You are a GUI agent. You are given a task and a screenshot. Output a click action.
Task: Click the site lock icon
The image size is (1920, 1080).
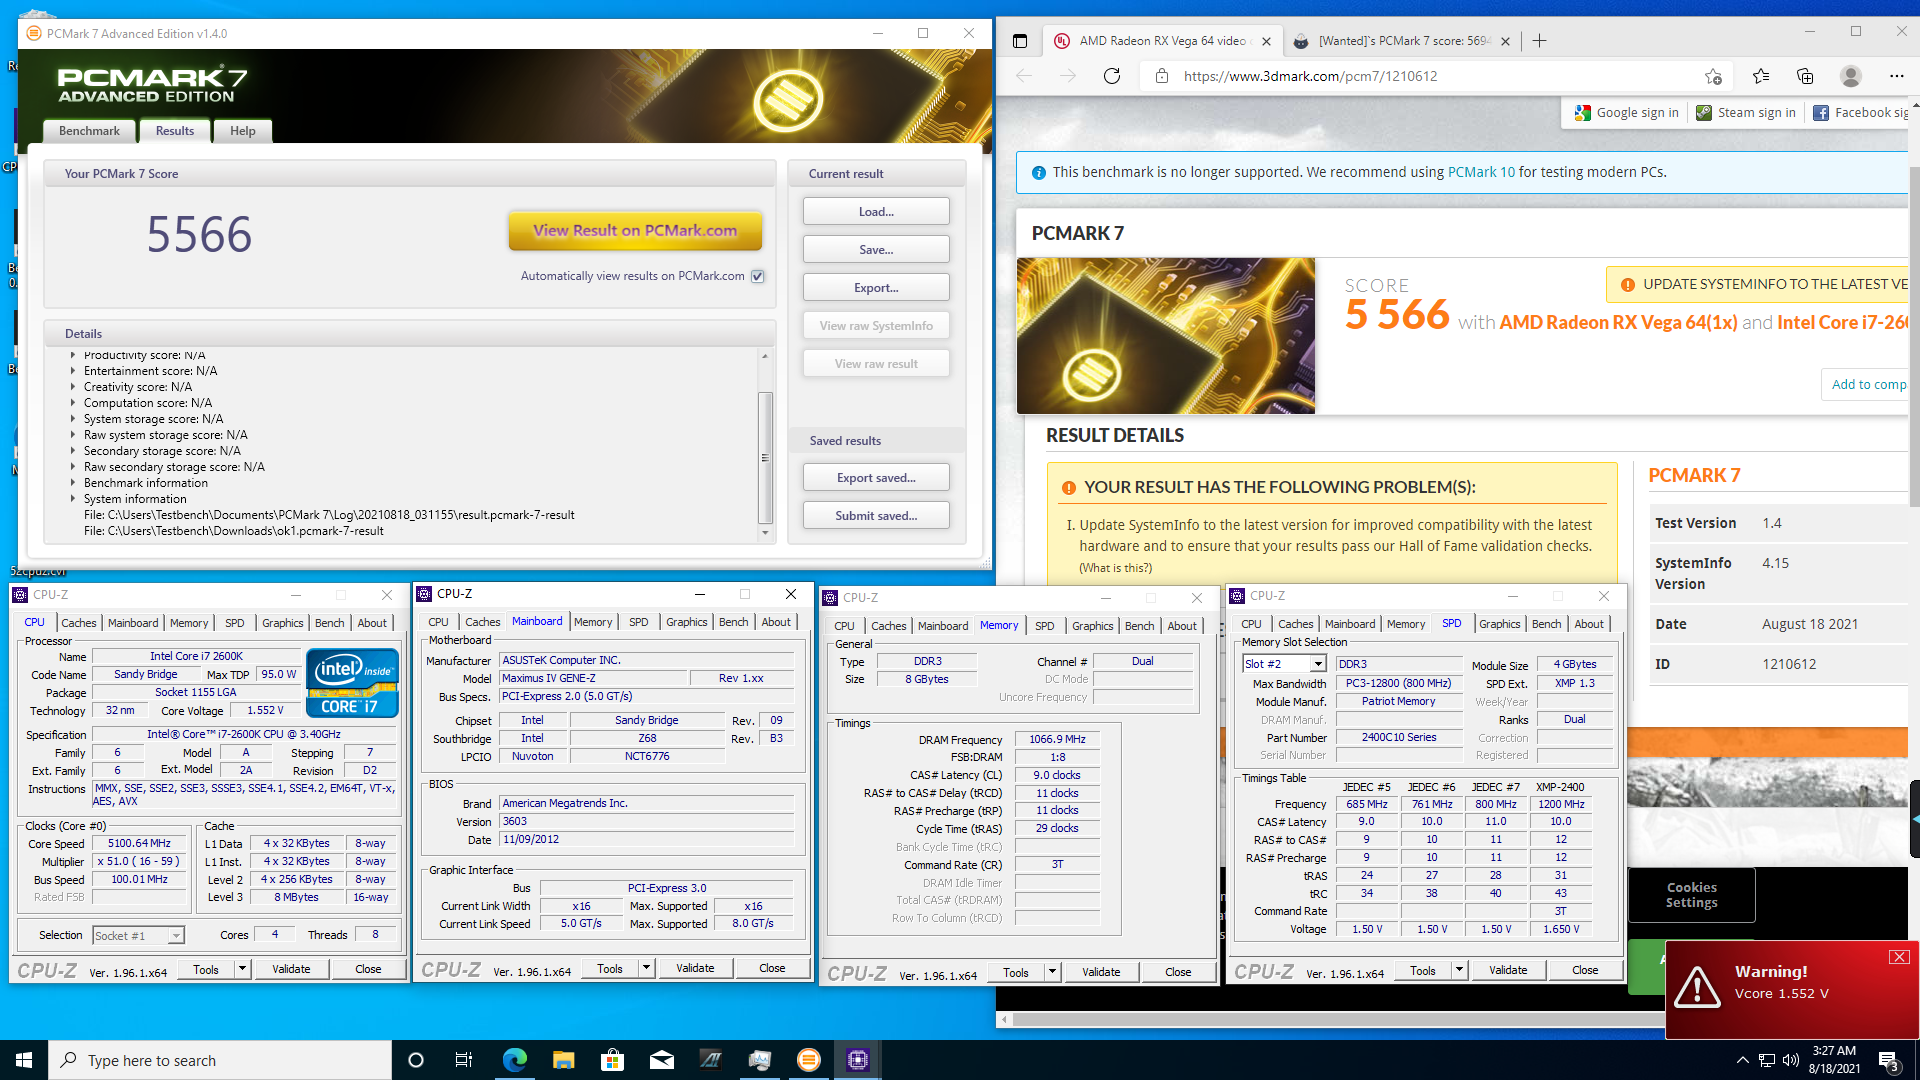1161,76
